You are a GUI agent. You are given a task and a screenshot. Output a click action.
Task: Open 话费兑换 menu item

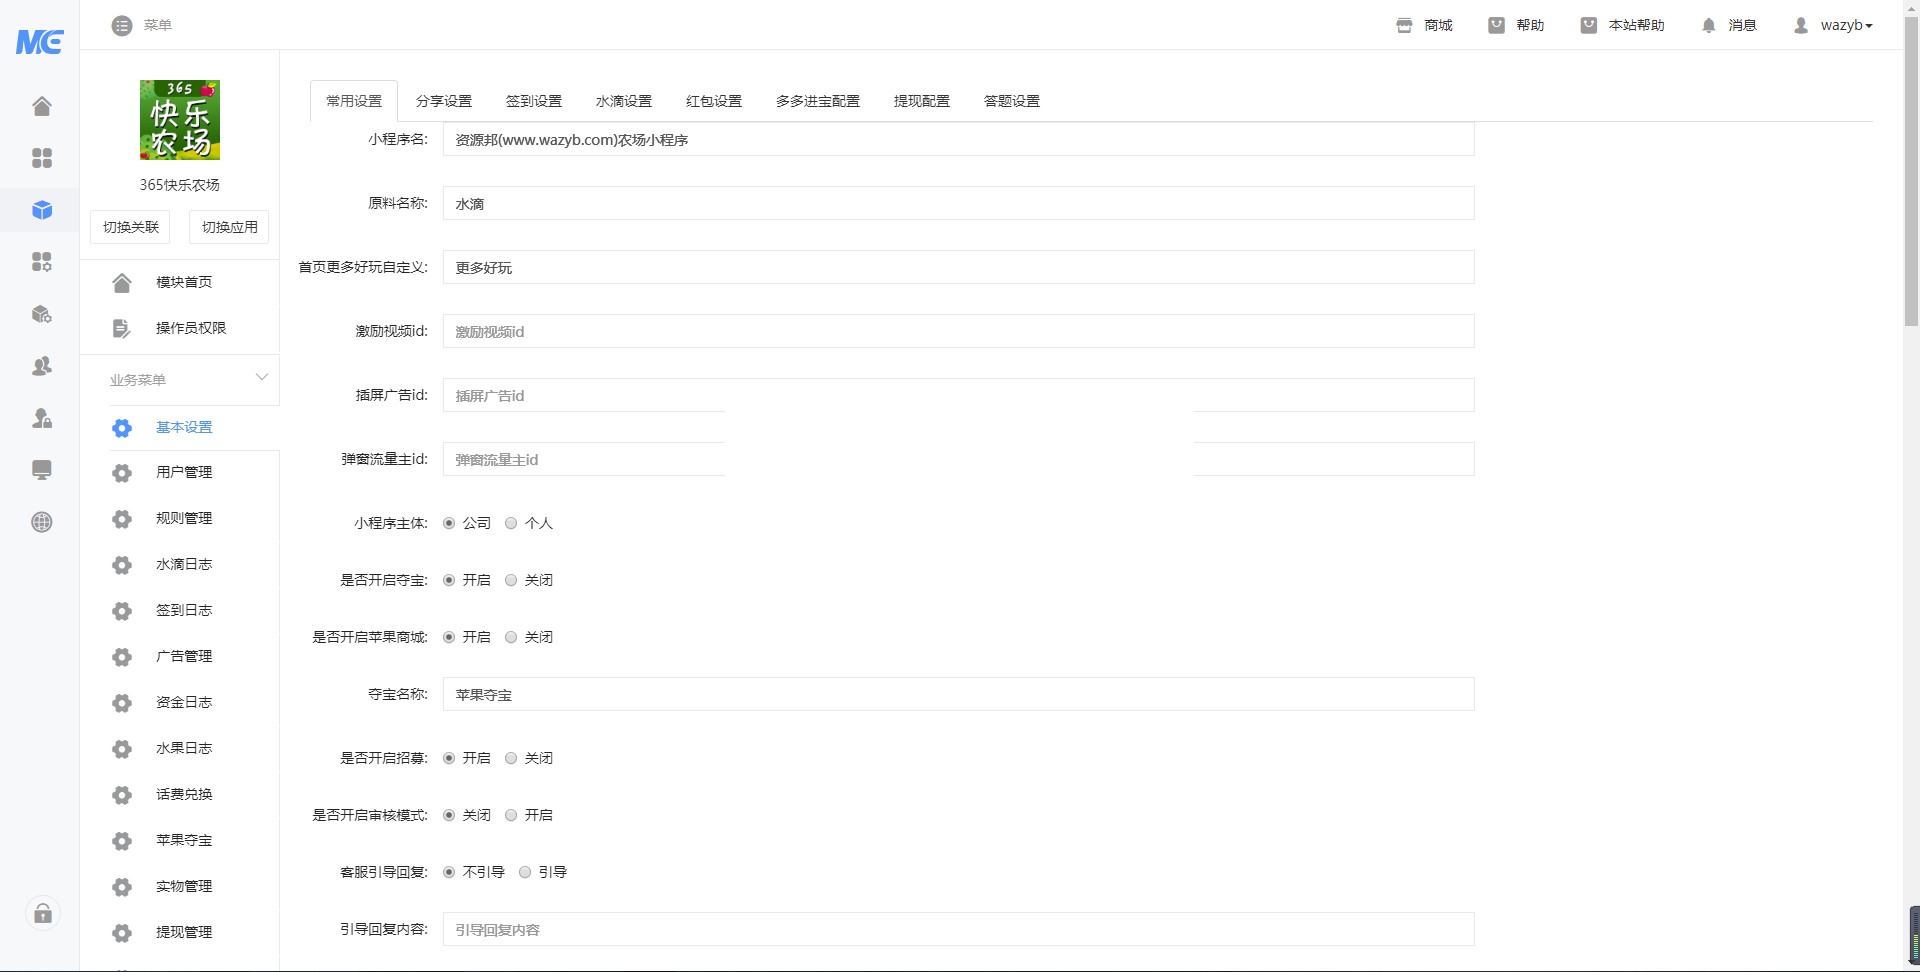click(184, 794)
